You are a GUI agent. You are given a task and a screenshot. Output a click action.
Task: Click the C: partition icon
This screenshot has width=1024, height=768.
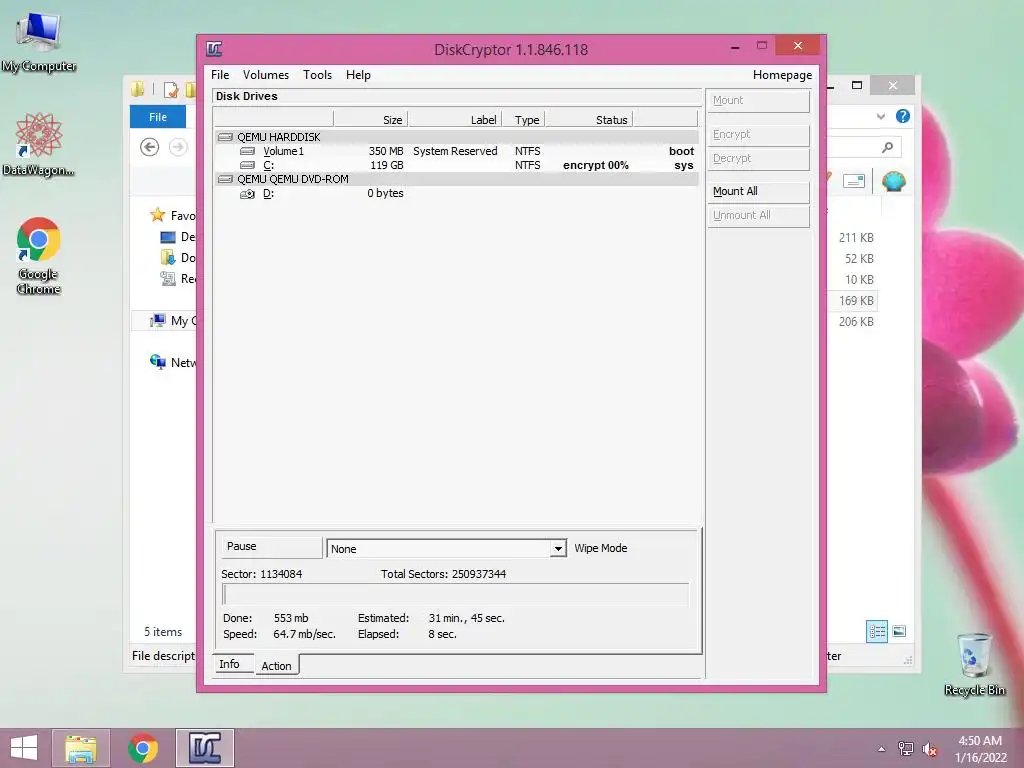[x=248, y=165]
